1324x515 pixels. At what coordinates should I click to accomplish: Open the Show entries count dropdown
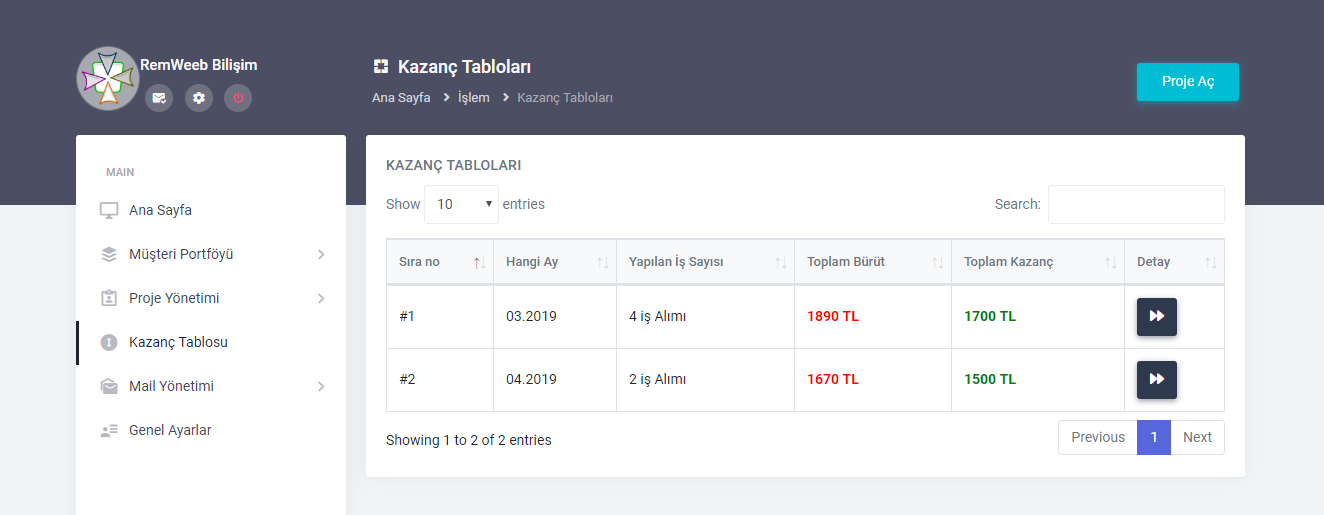tap(461, 204)
